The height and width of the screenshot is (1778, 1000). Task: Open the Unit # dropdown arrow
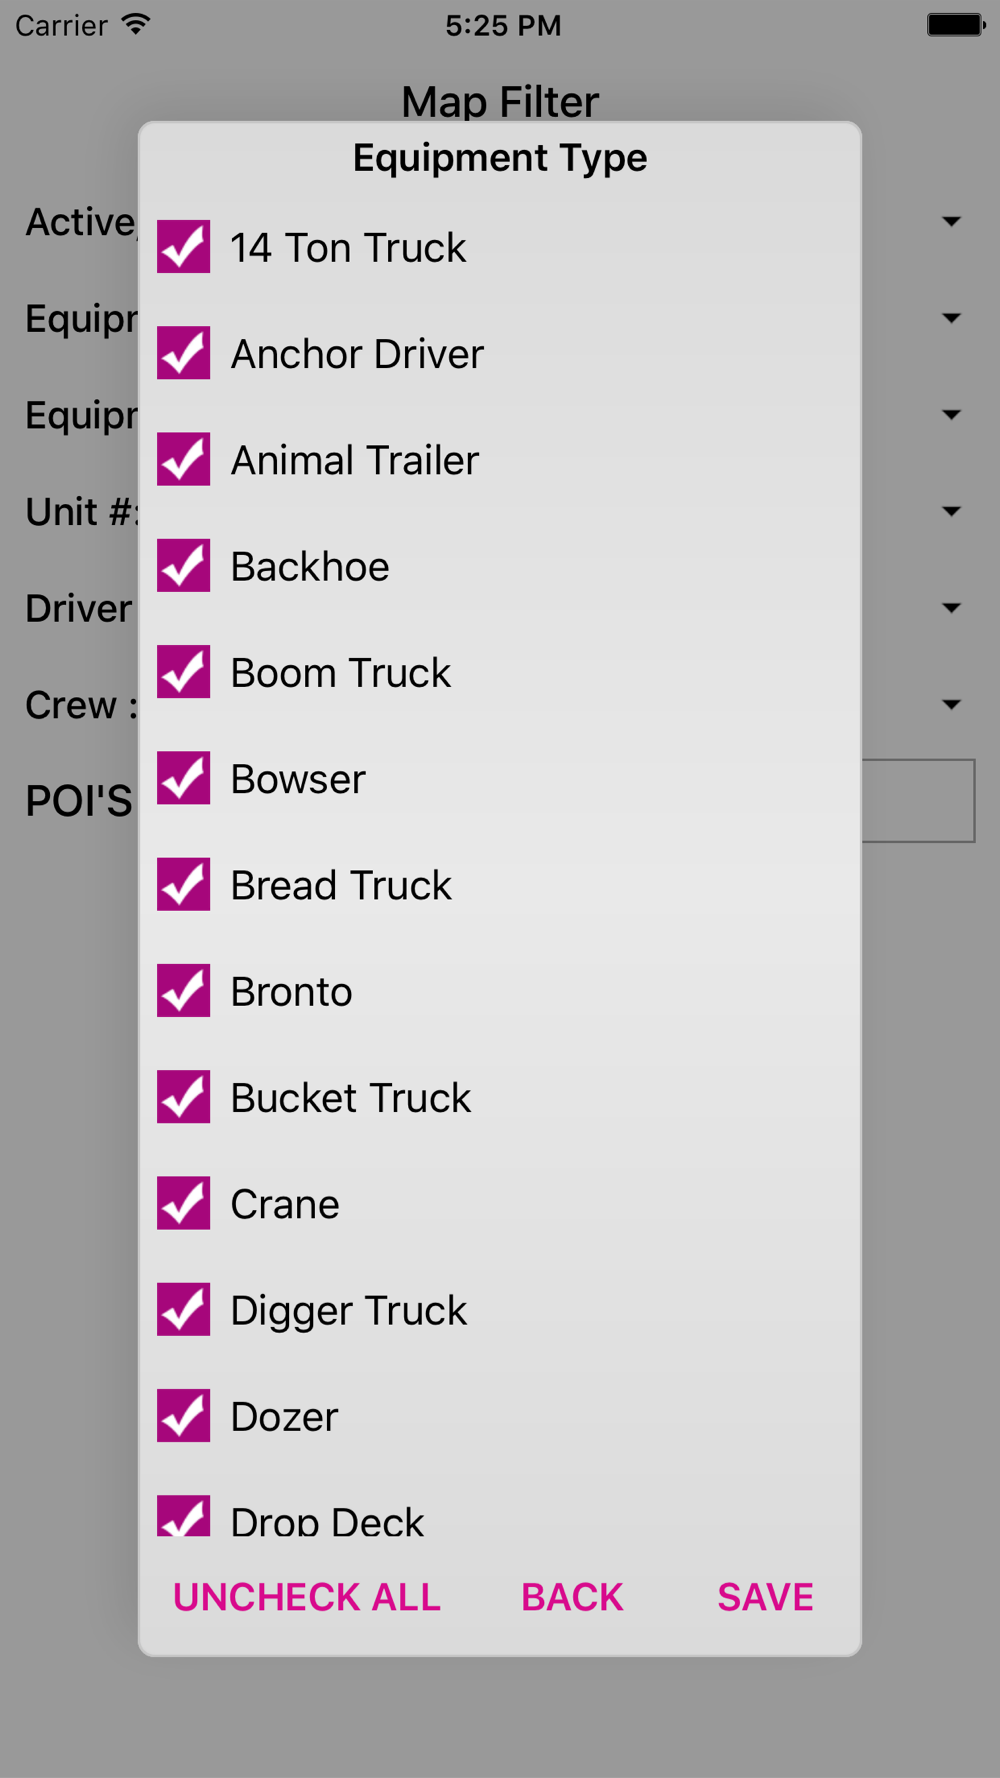pos(952,511)
